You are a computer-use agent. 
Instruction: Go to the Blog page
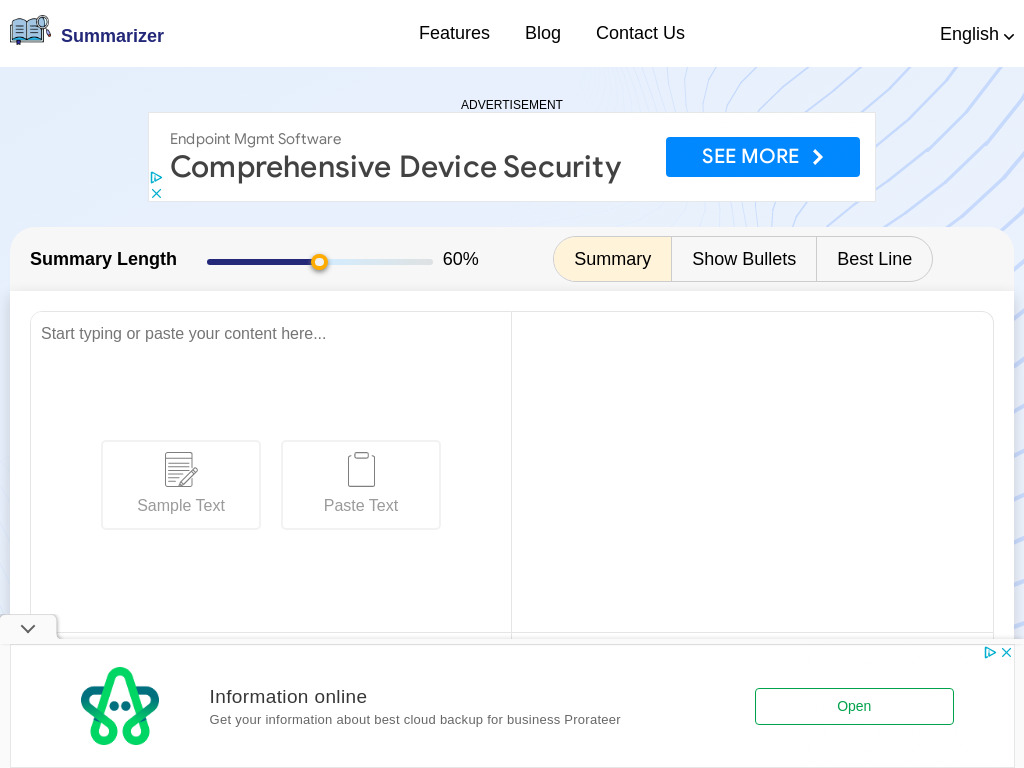(x=543, y=33)
